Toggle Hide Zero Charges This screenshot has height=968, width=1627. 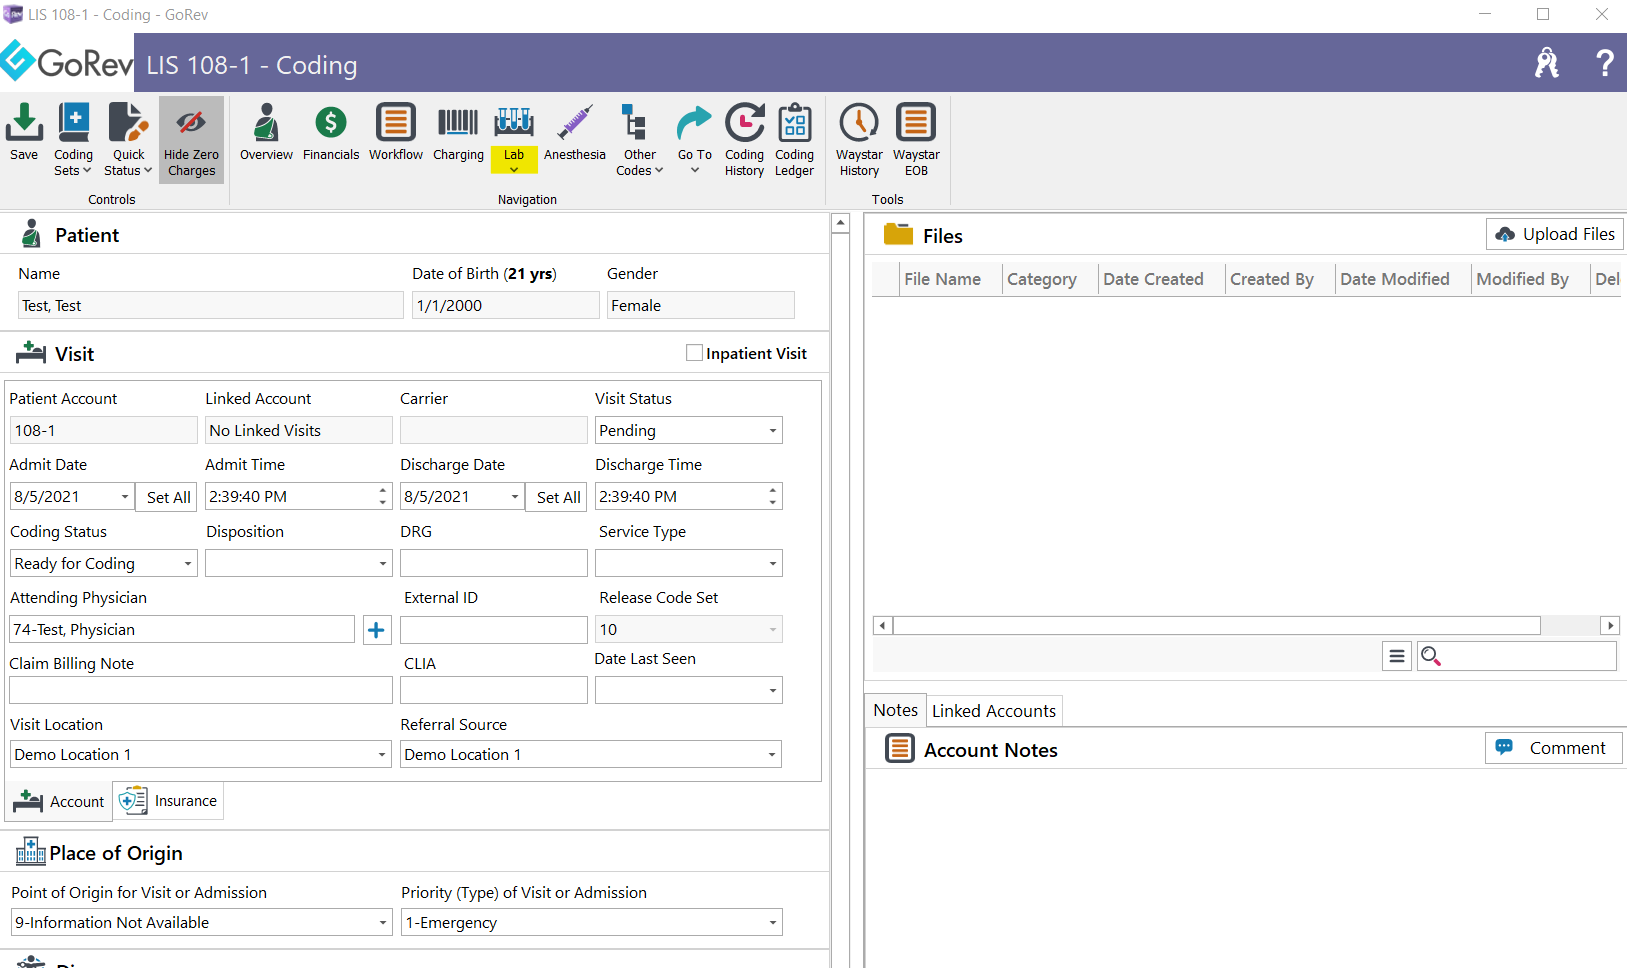pos(191,140)
